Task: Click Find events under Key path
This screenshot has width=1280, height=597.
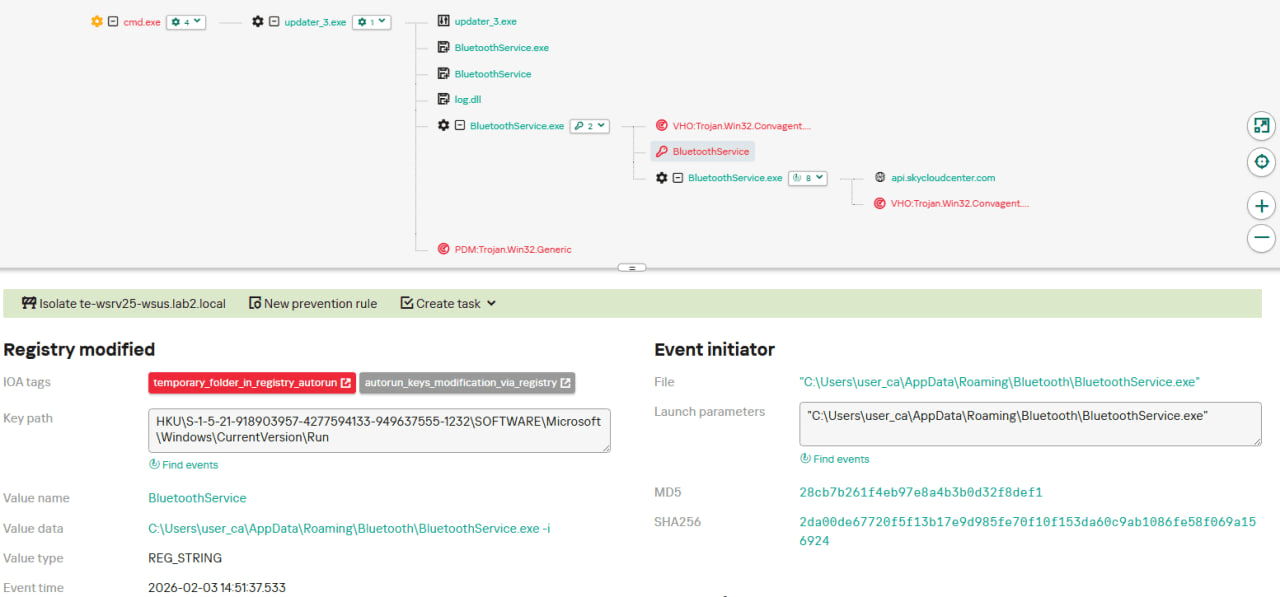Action: click(184, 464)
